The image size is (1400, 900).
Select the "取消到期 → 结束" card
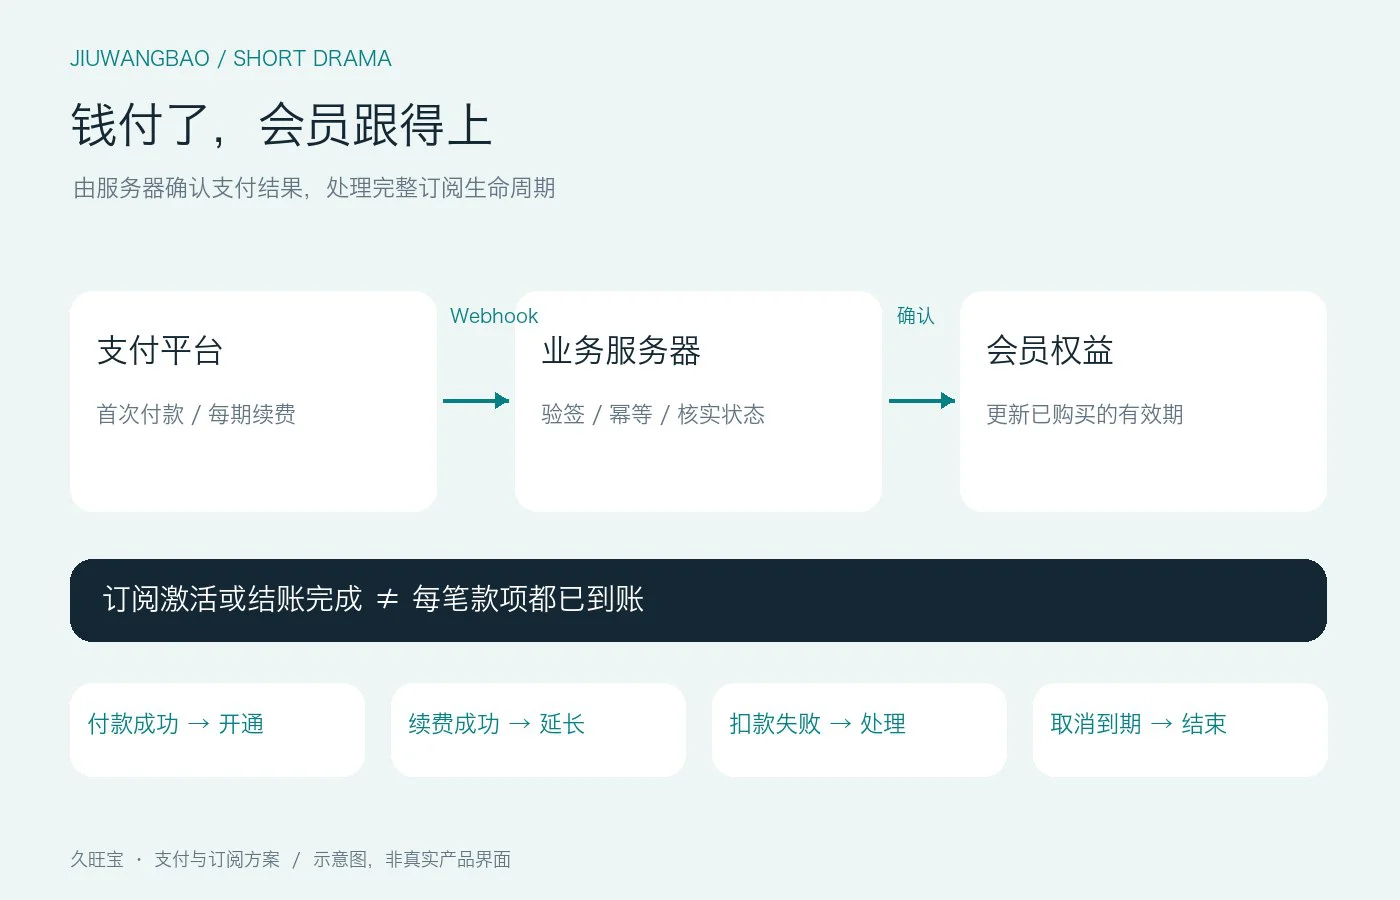(x=1180, y=730)
